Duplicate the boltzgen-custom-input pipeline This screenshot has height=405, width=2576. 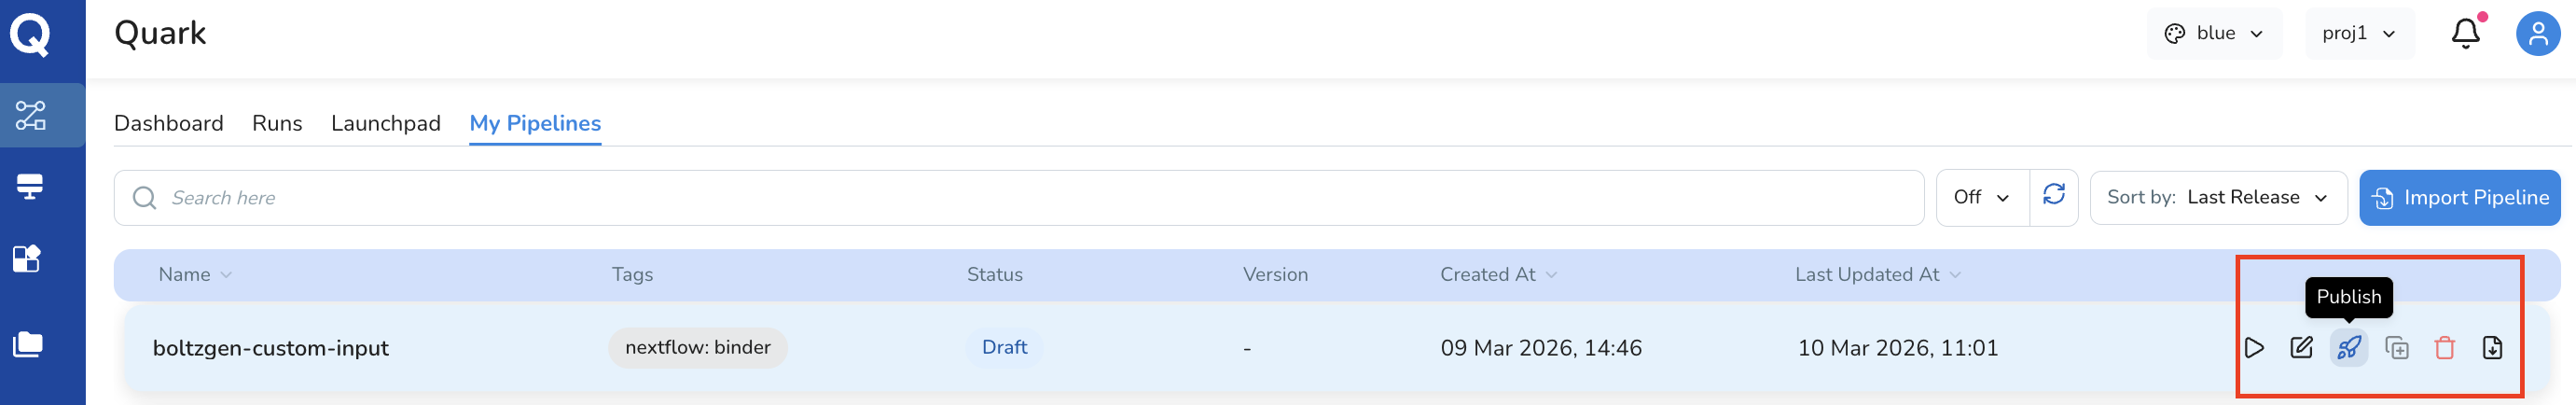click(x=2397, y=348)
